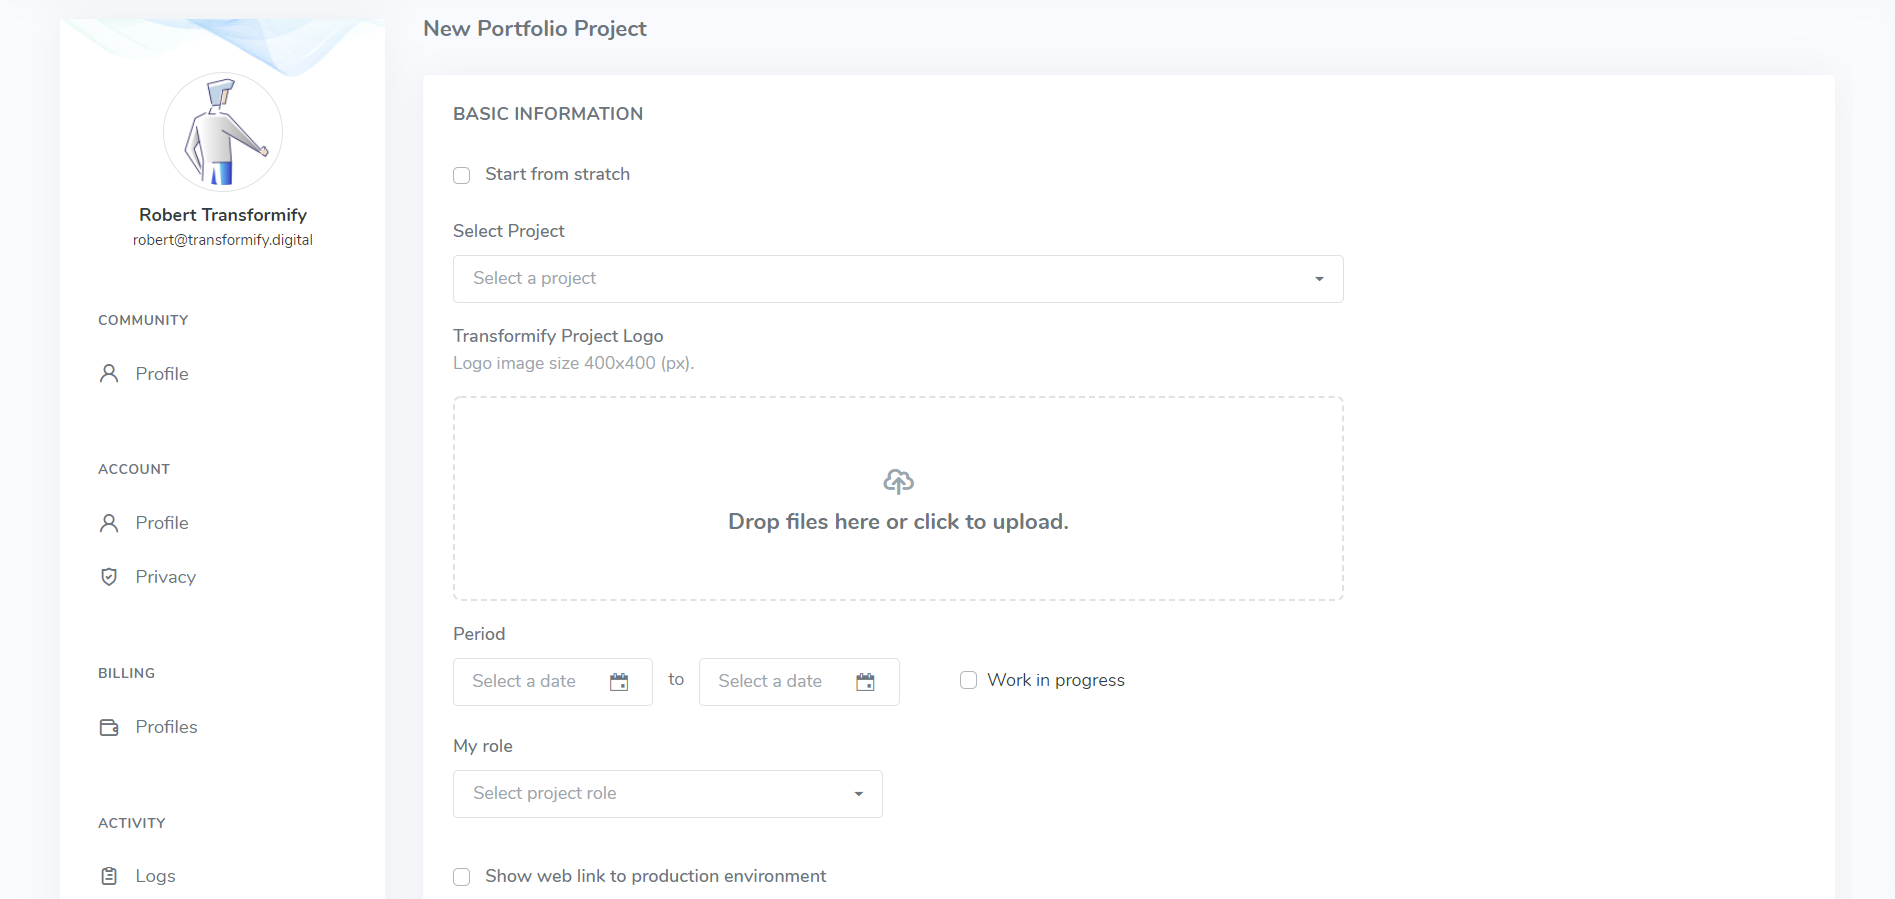Screen dimensions: 1895x899
Task: Click the Privacy shield icon
Action: (x=109, y=577)
